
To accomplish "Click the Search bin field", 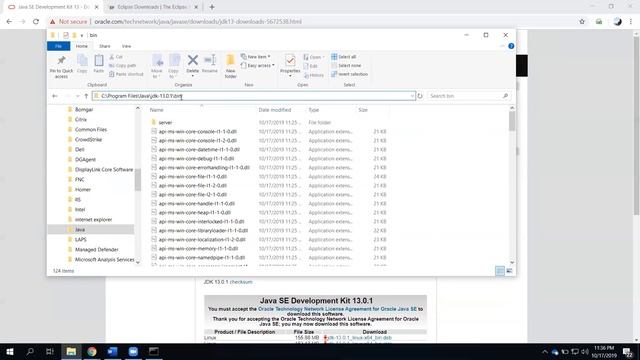I will 469,96.
